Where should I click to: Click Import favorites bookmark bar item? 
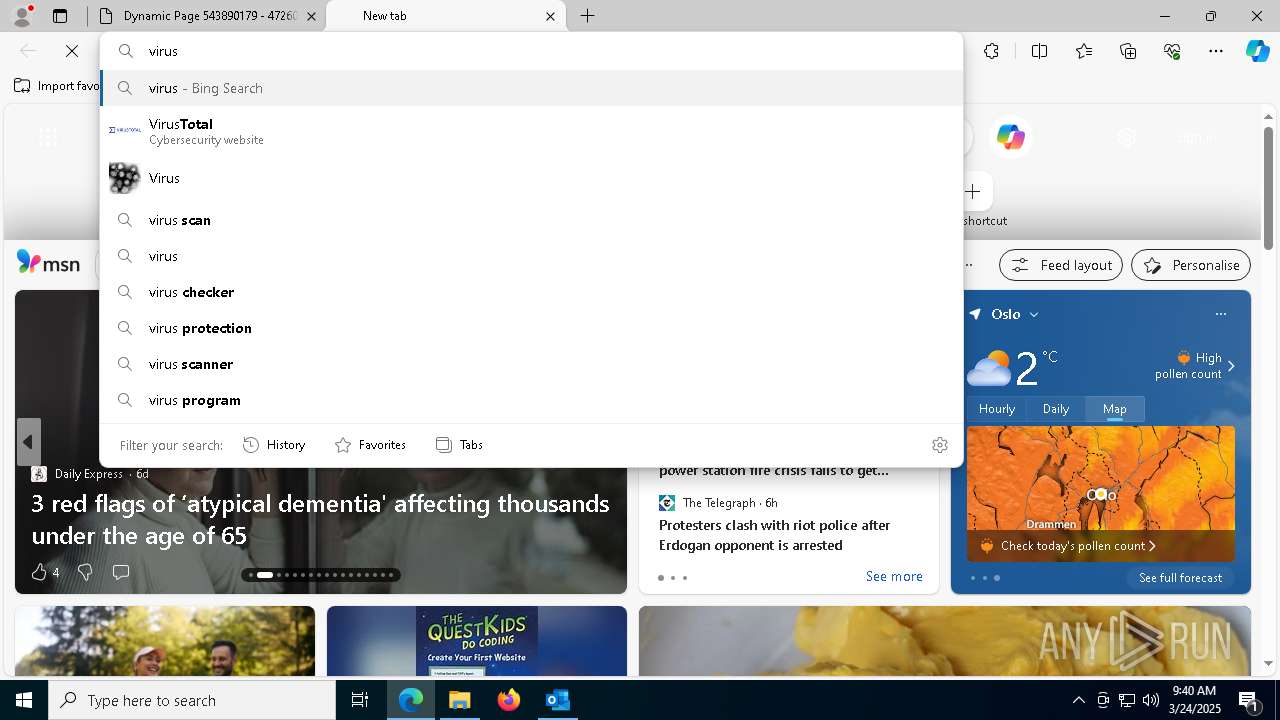click(57, 86)
